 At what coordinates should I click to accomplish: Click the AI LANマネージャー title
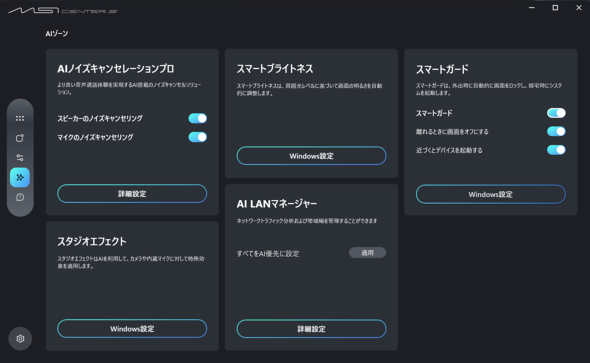pos(277,204)
